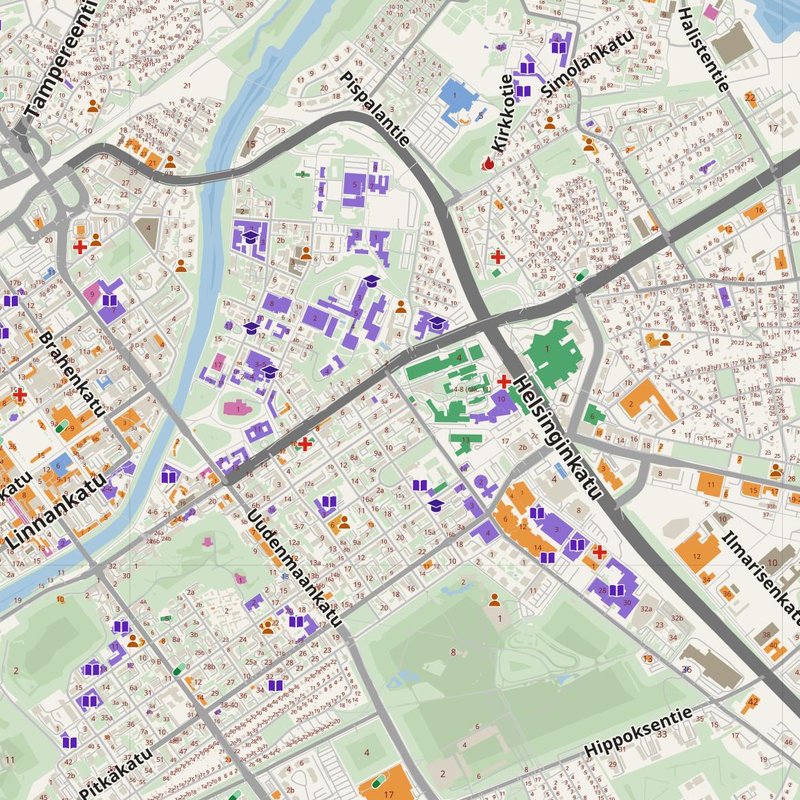Screen dimensions: 800x800
Task: Select person icon beside Tampereentie label
Action: click(x=93, y=106)
